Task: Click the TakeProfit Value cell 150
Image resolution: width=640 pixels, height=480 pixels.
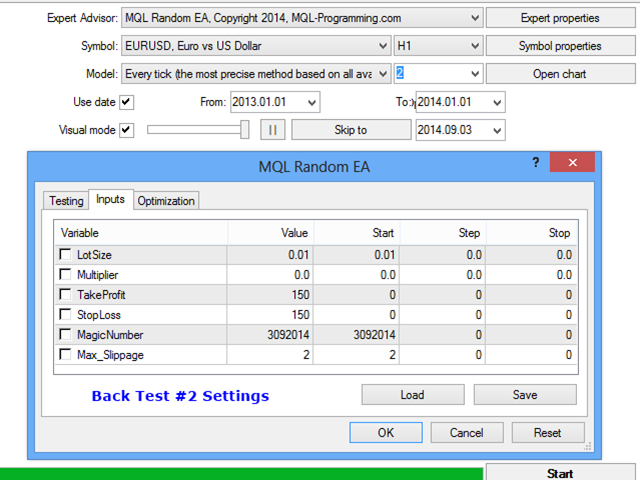Action: click(270, 295)
